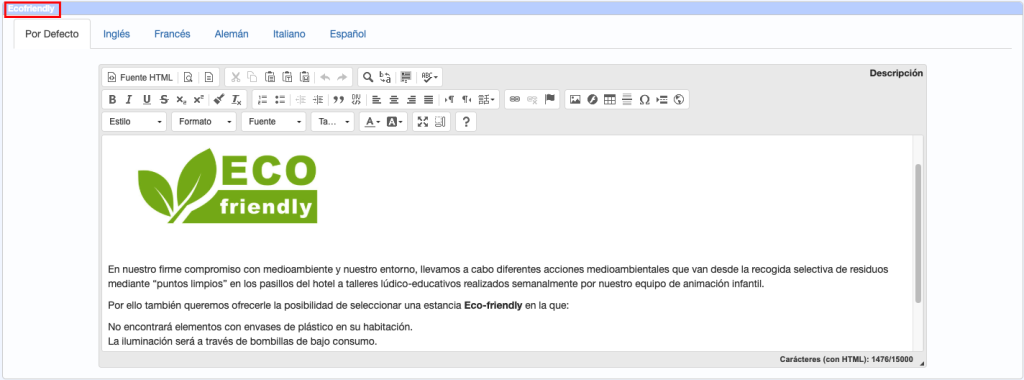
Task: Click the Insert Image icon
Action: click(575, 99)
